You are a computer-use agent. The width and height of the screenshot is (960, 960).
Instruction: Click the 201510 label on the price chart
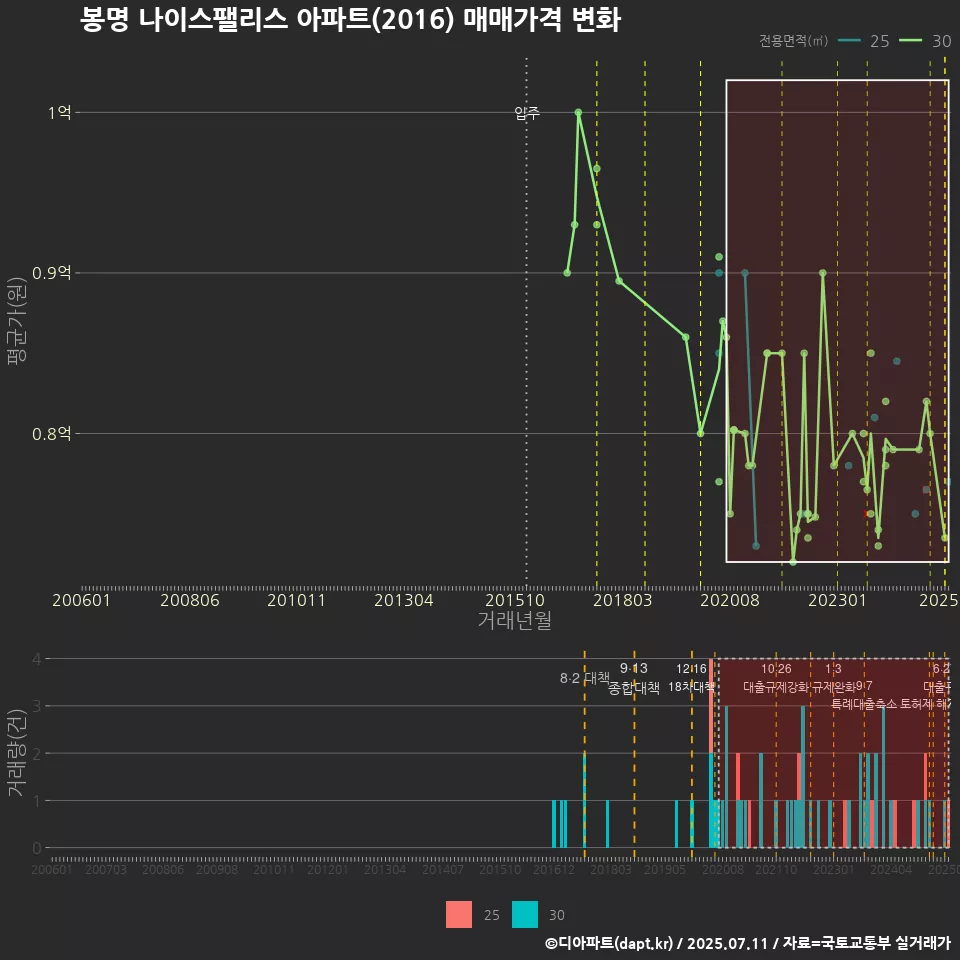click(515, 600)
